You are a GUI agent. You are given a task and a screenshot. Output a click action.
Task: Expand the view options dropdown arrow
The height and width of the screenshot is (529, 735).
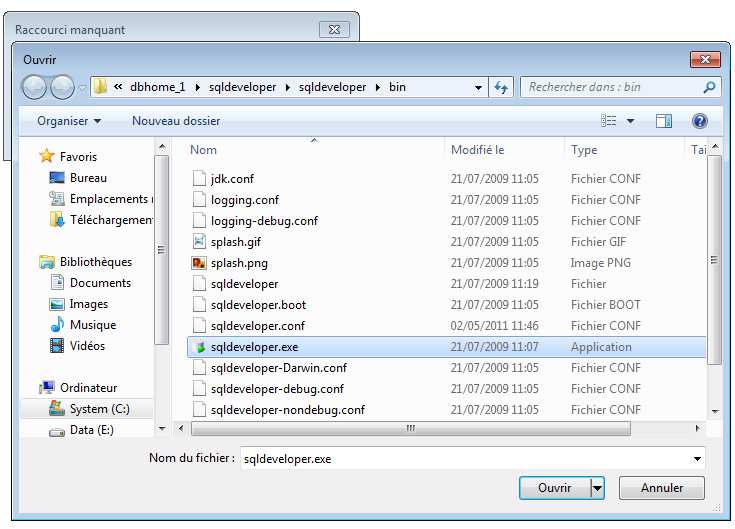(x=630, y=121)
